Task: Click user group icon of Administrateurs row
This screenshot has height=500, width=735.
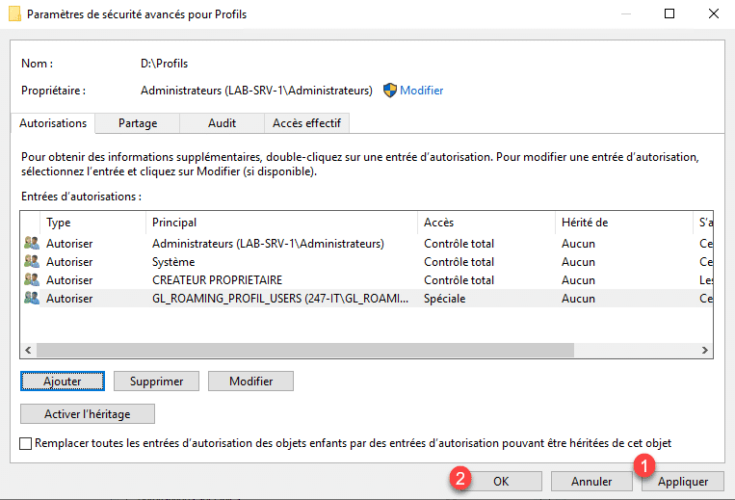Action: (32, 243)
